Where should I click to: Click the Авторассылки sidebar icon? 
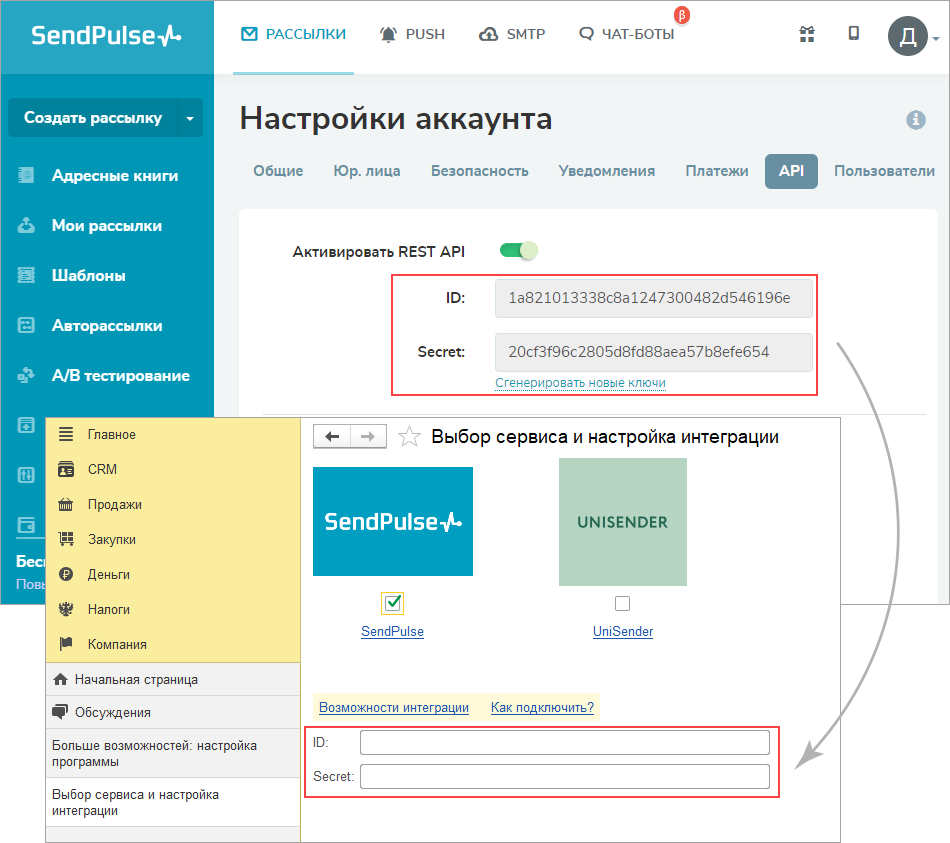pyautogui.click(x=26, y=325)
